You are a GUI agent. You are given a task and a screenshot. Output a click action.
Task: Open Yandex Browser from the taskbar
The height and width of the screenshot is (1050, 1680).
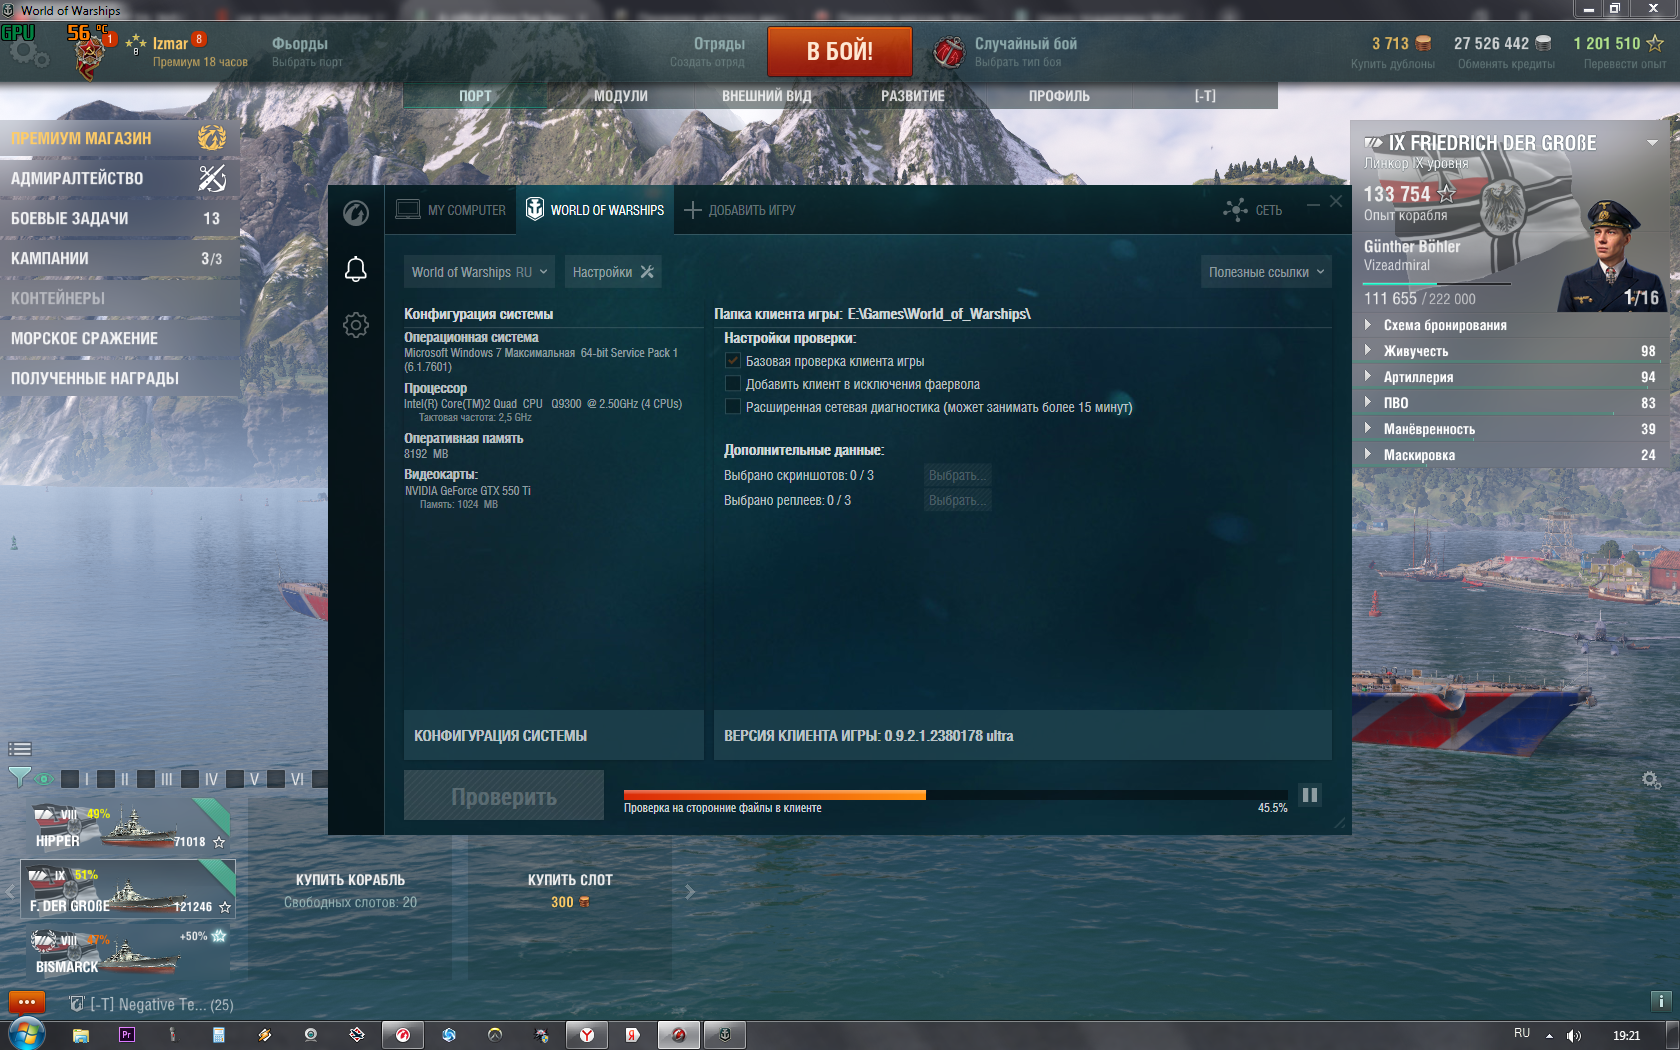click(587, 1035)
